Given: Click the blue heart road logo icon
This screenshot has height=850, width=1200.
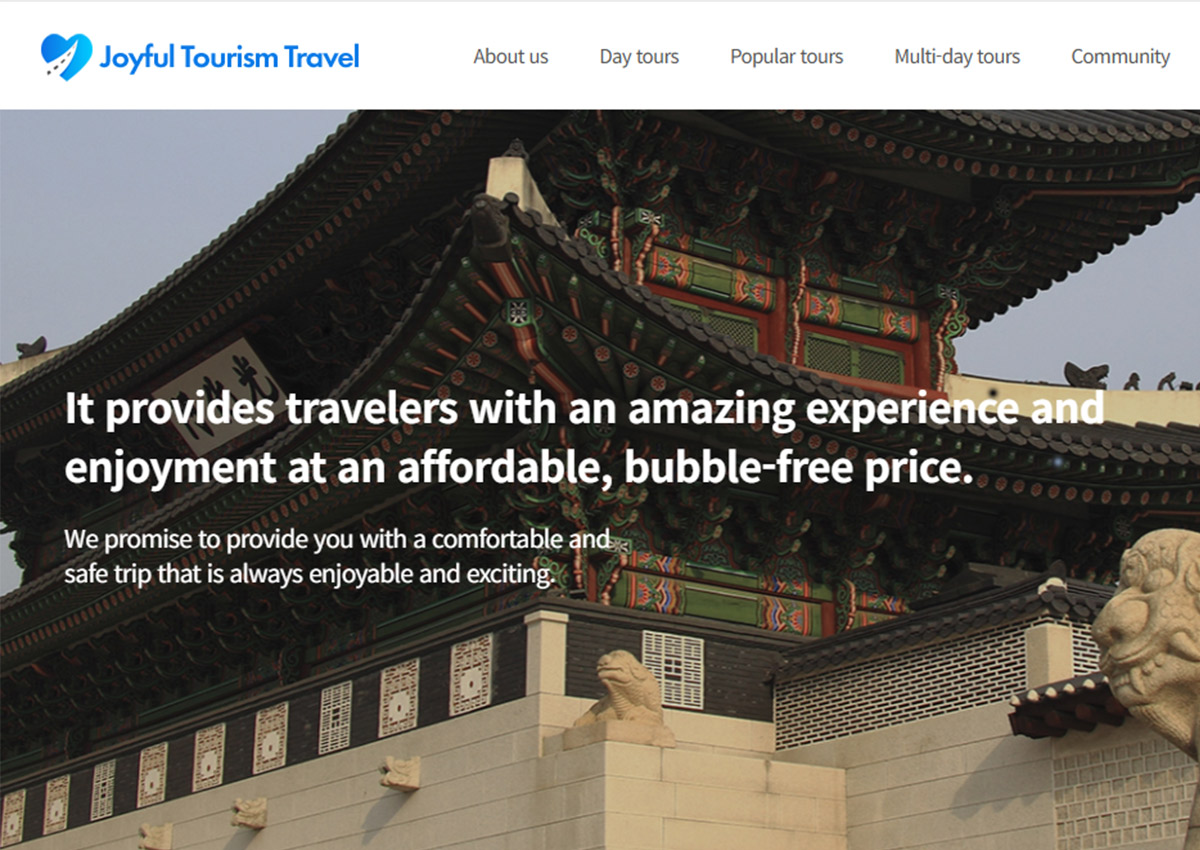Looking at the screenshot, I should coord(66,57).
